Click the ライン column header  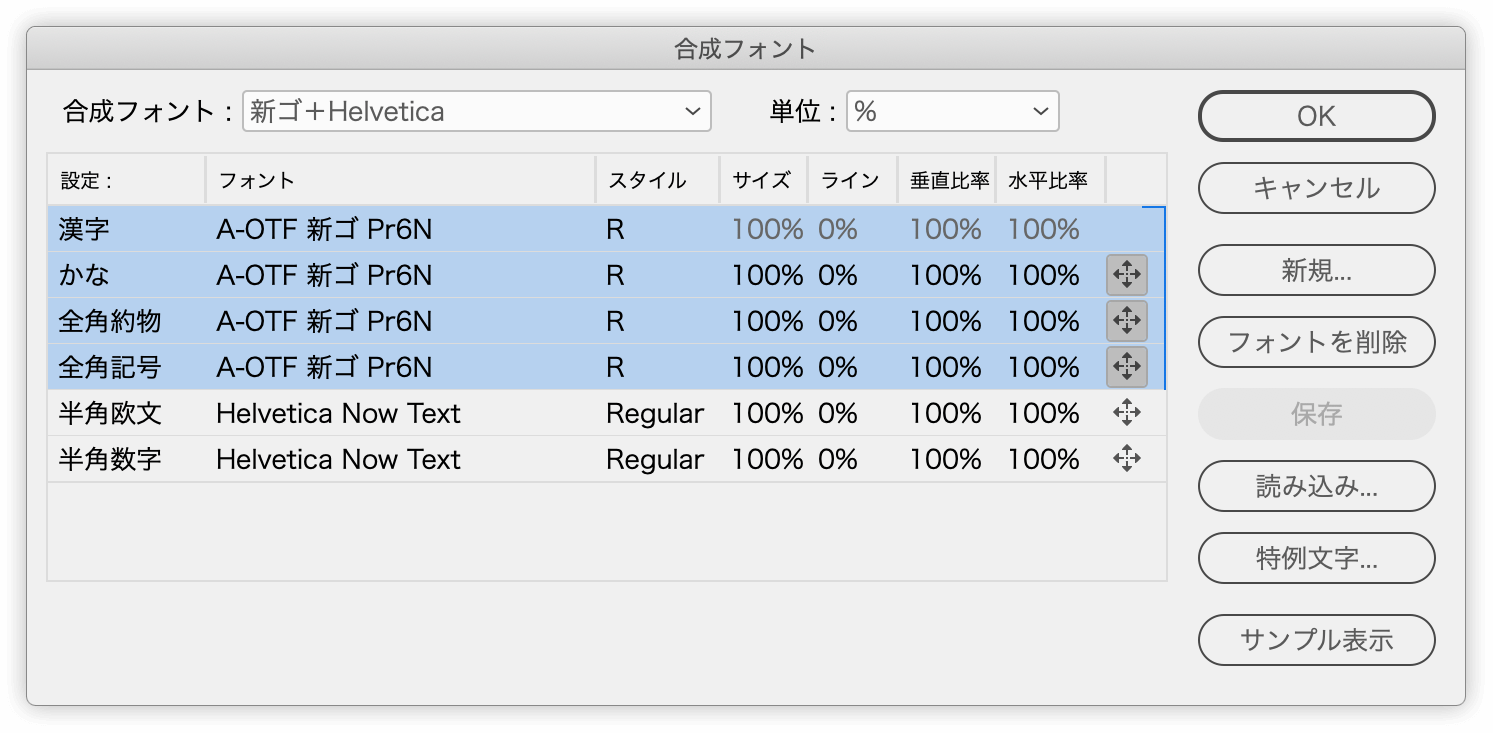coord(852,180)
